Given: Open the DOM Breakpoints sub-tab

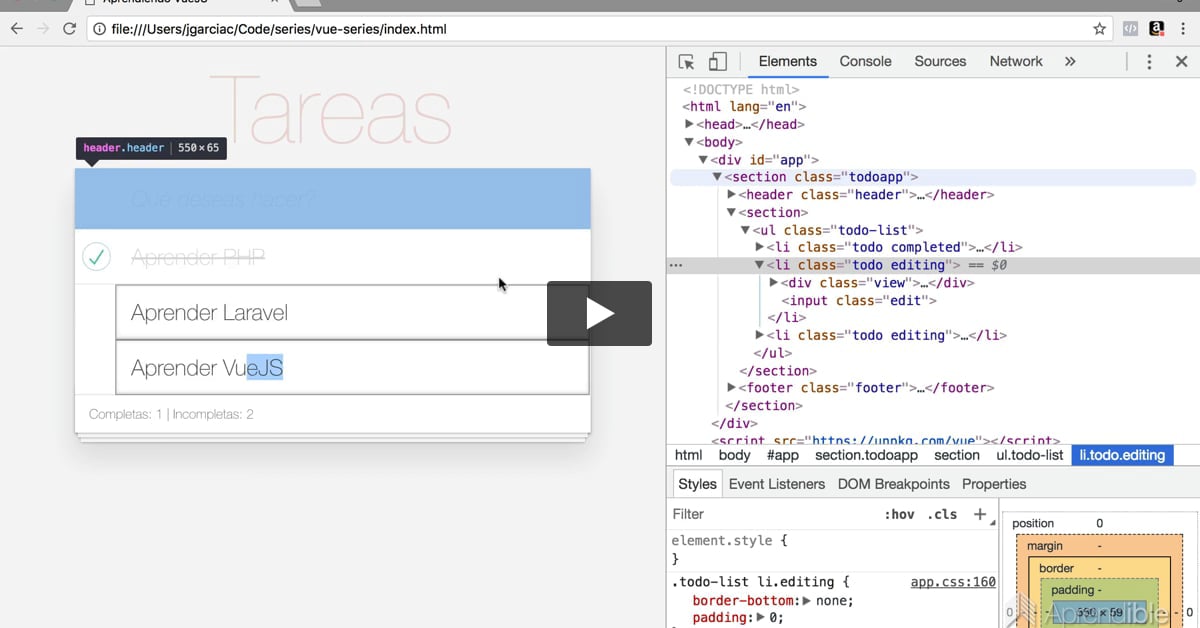Looking at the screenshot, I should (894, 484).
